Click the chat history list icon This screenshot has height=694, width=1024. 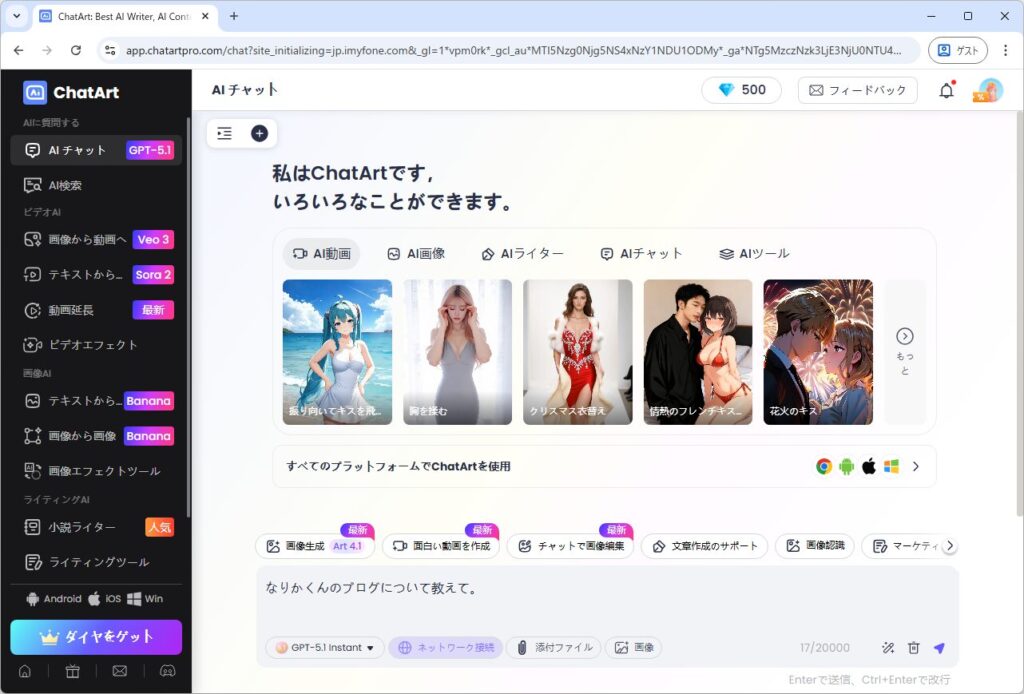click(x=224, y=133)
